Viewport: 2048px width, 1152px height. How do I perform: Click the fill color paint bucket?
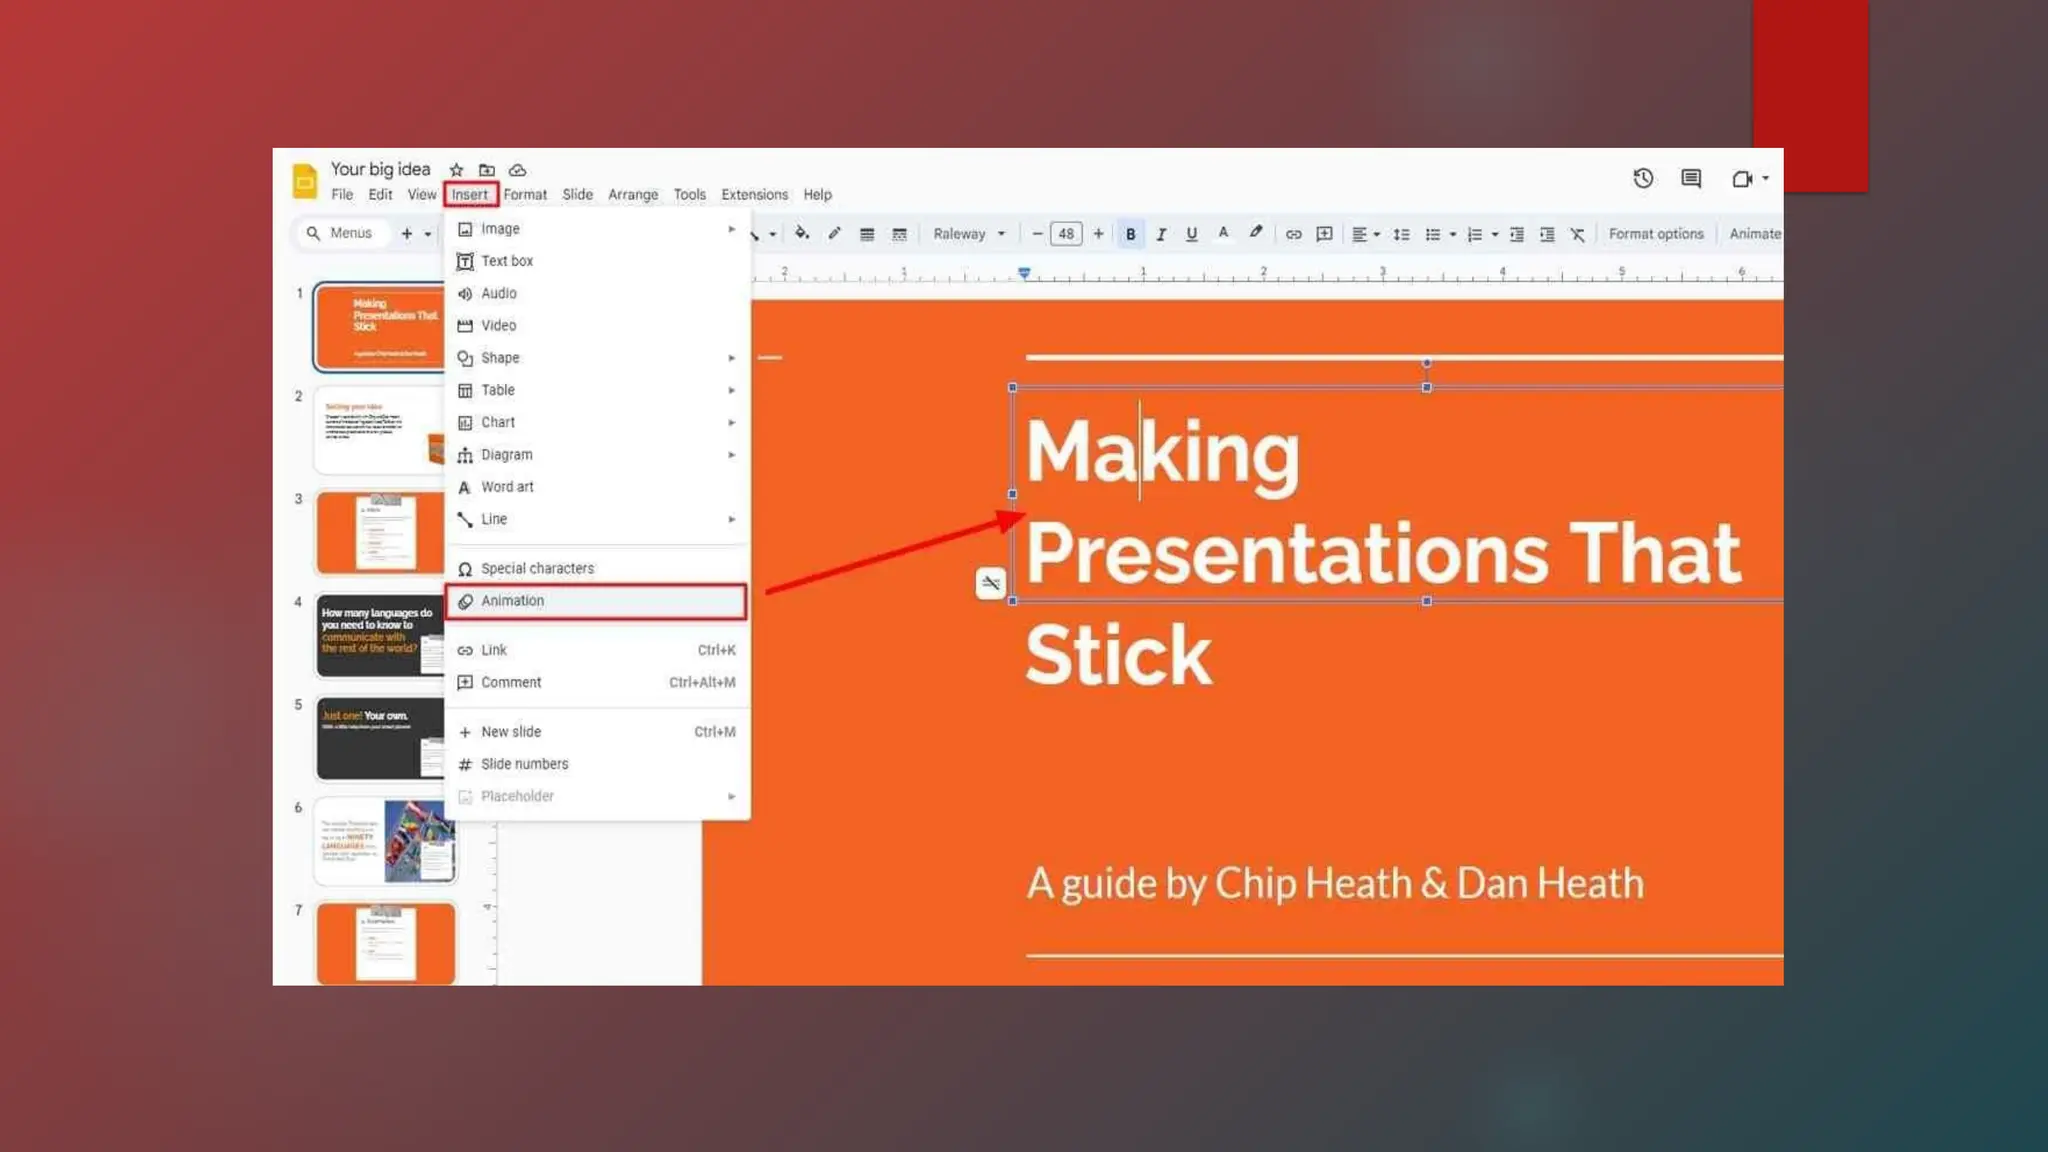(x=801, y=234)
